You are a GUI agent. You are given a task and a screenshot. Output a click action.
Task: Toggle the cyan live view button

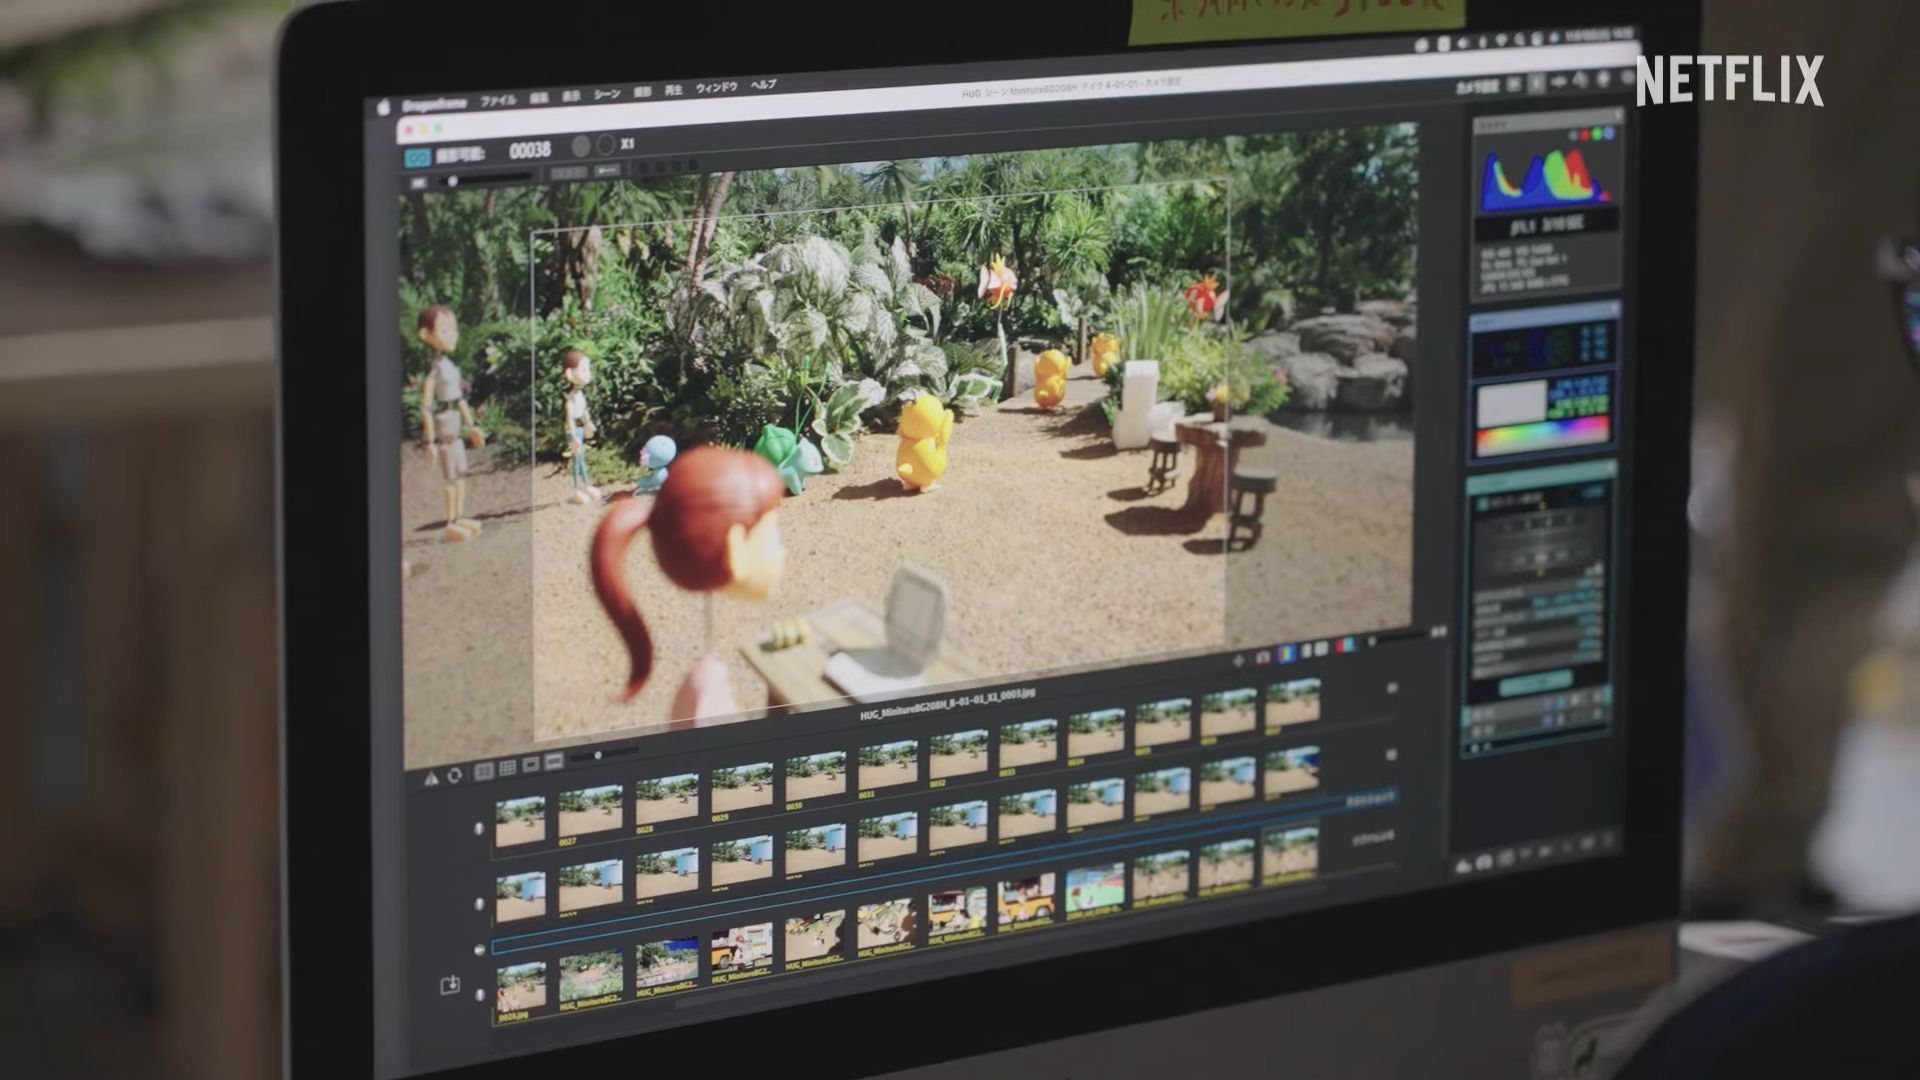click(417, 157)
